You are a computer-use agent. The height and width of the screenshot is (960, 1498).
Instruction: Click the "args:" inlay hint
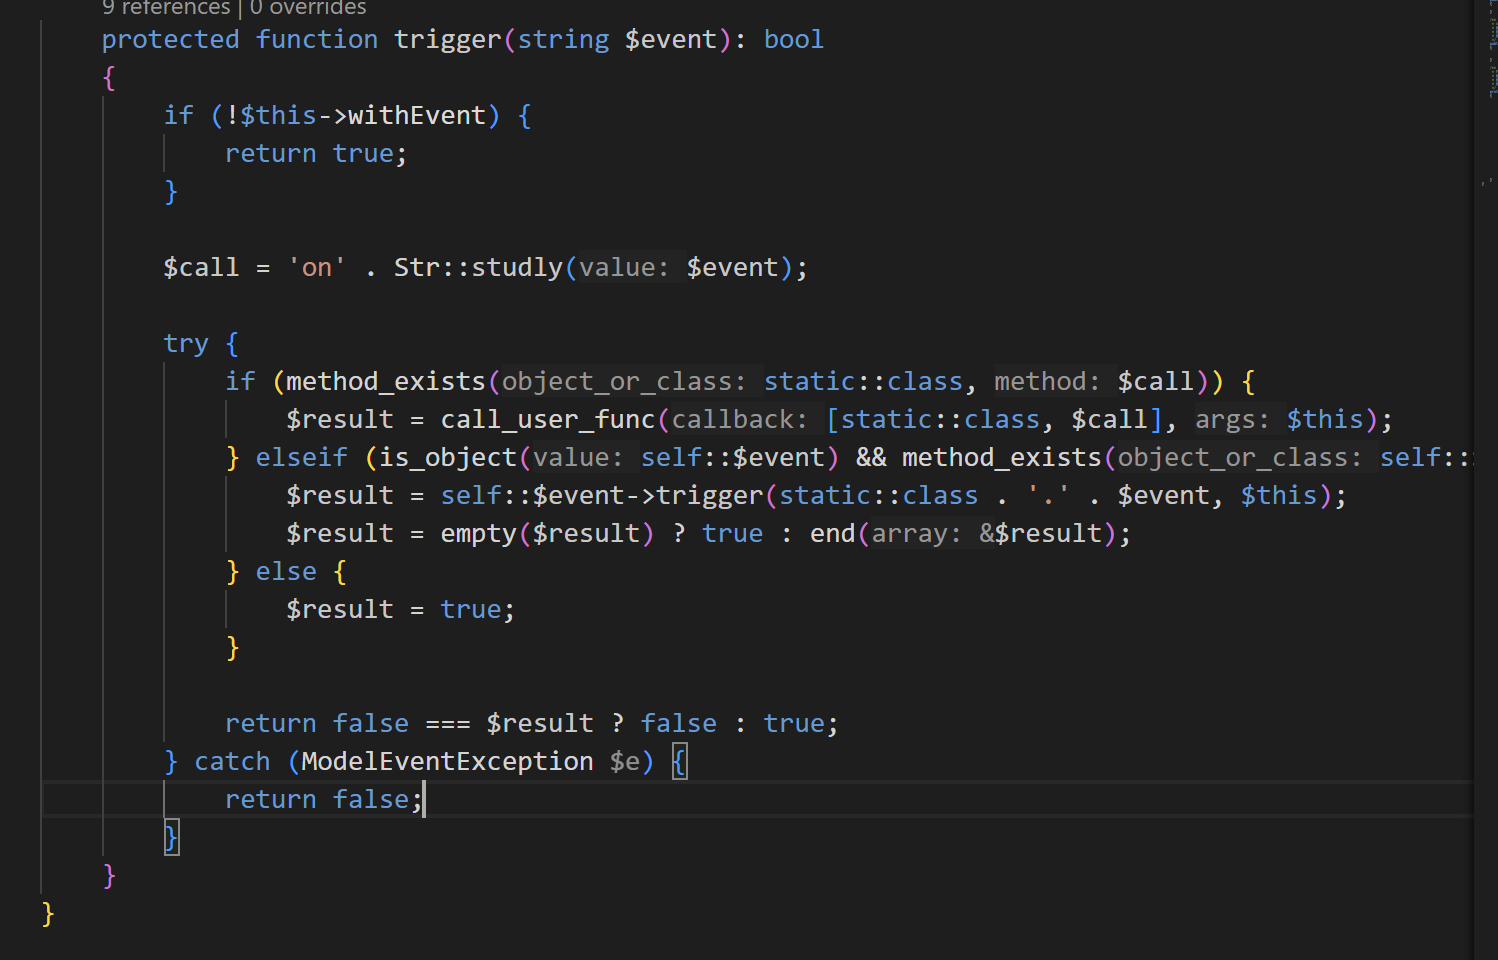click(x=1231, y=420)
